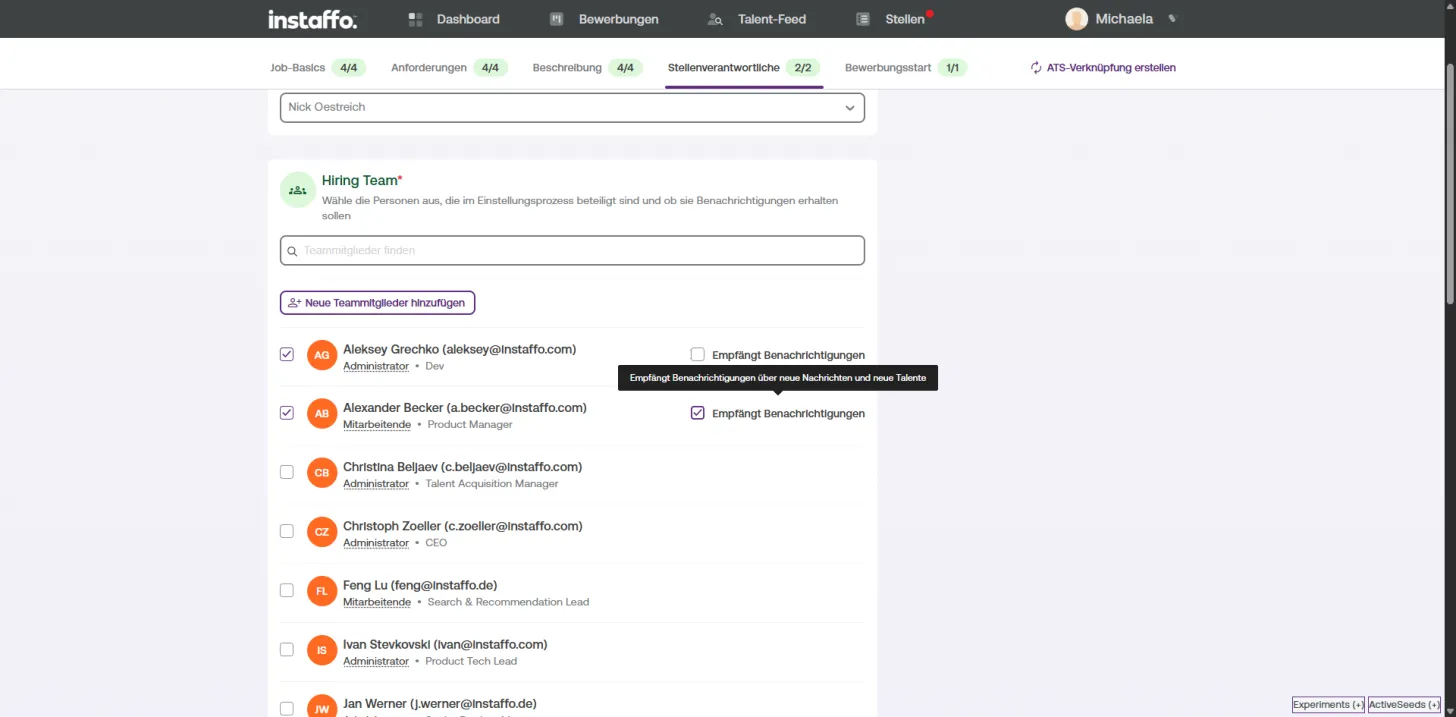Image resolution: width=1456 pixels, height=717 pixels.
Task: Uncheck Alexander Becker from the hiring team
Action: pos(287,413)
